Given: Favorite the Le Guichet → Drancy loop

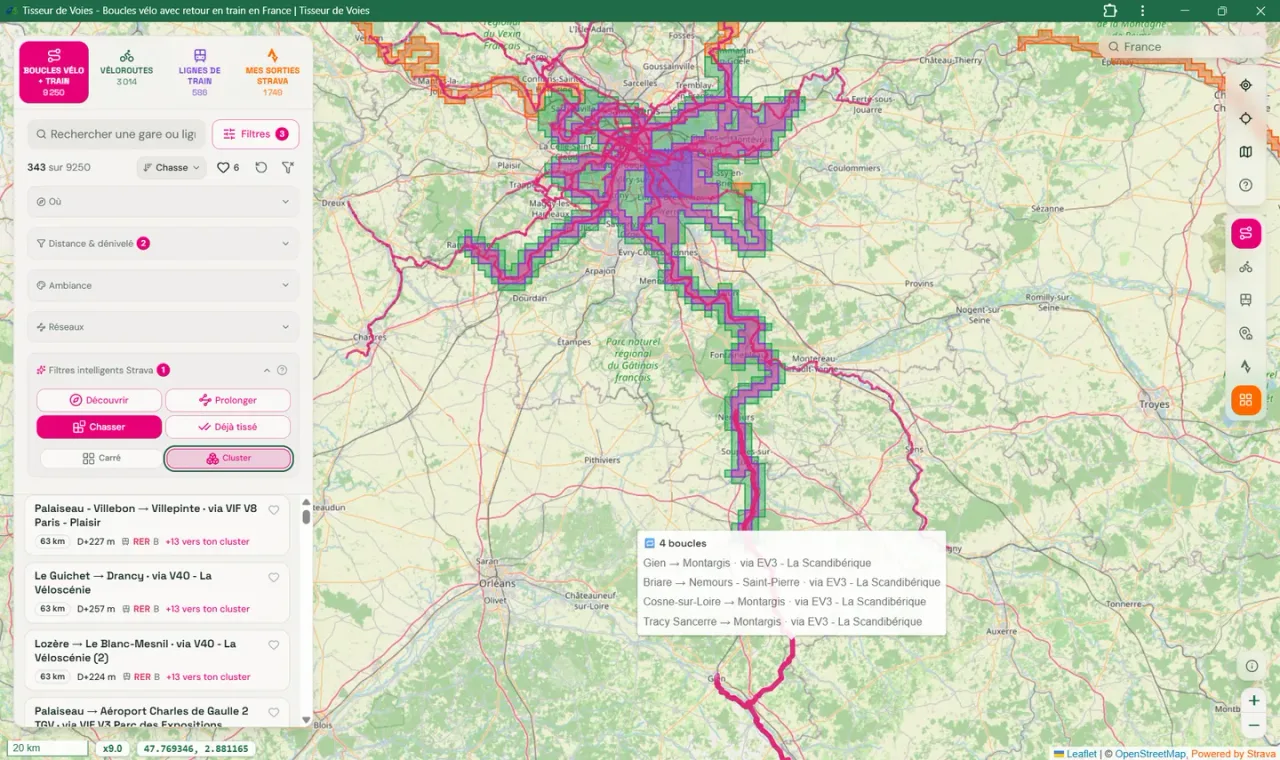Looking at the screenshot, I should (x=274, y=577).
